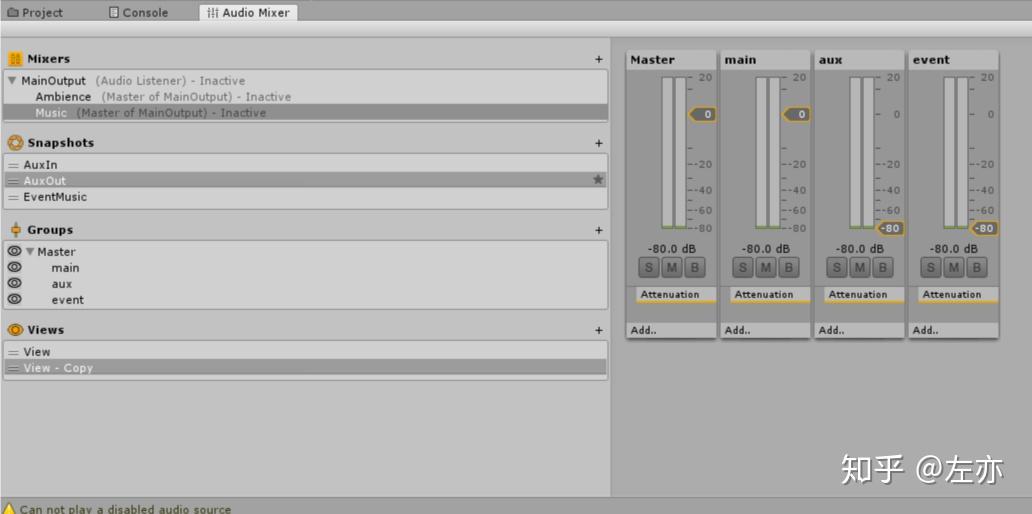
Task: Toggle visibility of Master group
Action: (x=14, y=251)
